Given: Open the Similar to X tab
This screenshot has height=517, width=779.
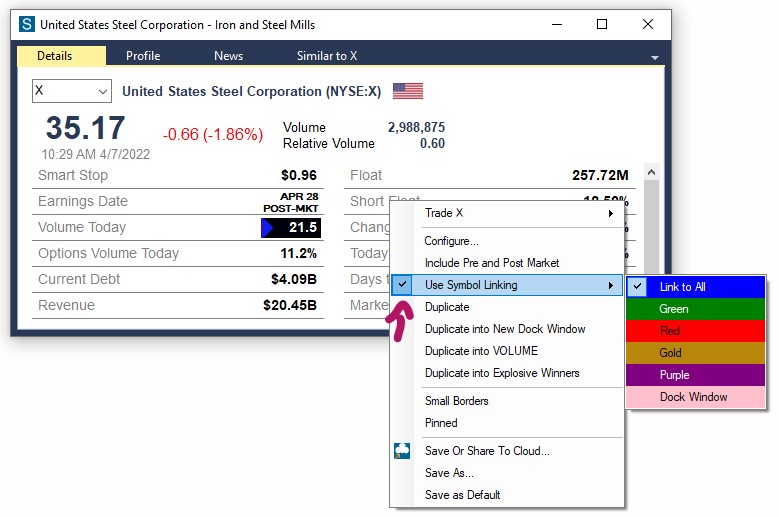Looking at the screenshot, I should point(326,56).
